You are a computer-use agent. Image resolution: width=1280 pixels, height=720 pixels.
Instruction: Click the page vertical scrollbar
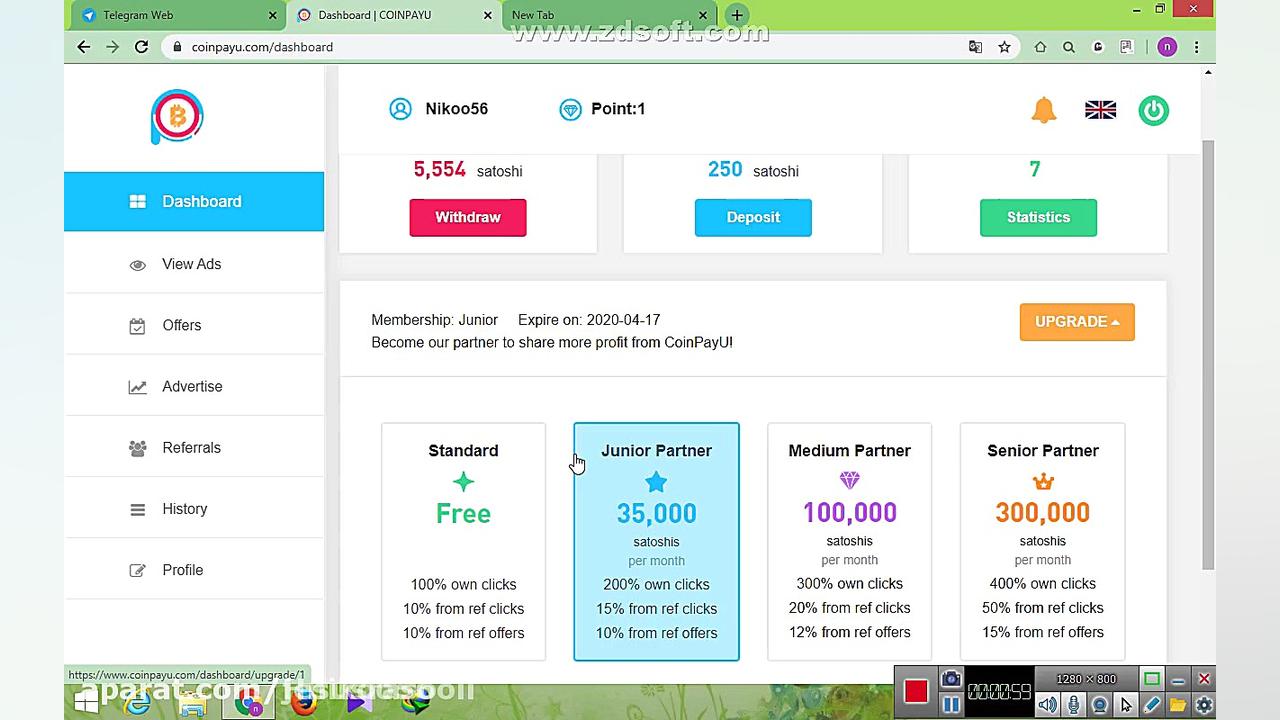click(x=1208, y=355)
